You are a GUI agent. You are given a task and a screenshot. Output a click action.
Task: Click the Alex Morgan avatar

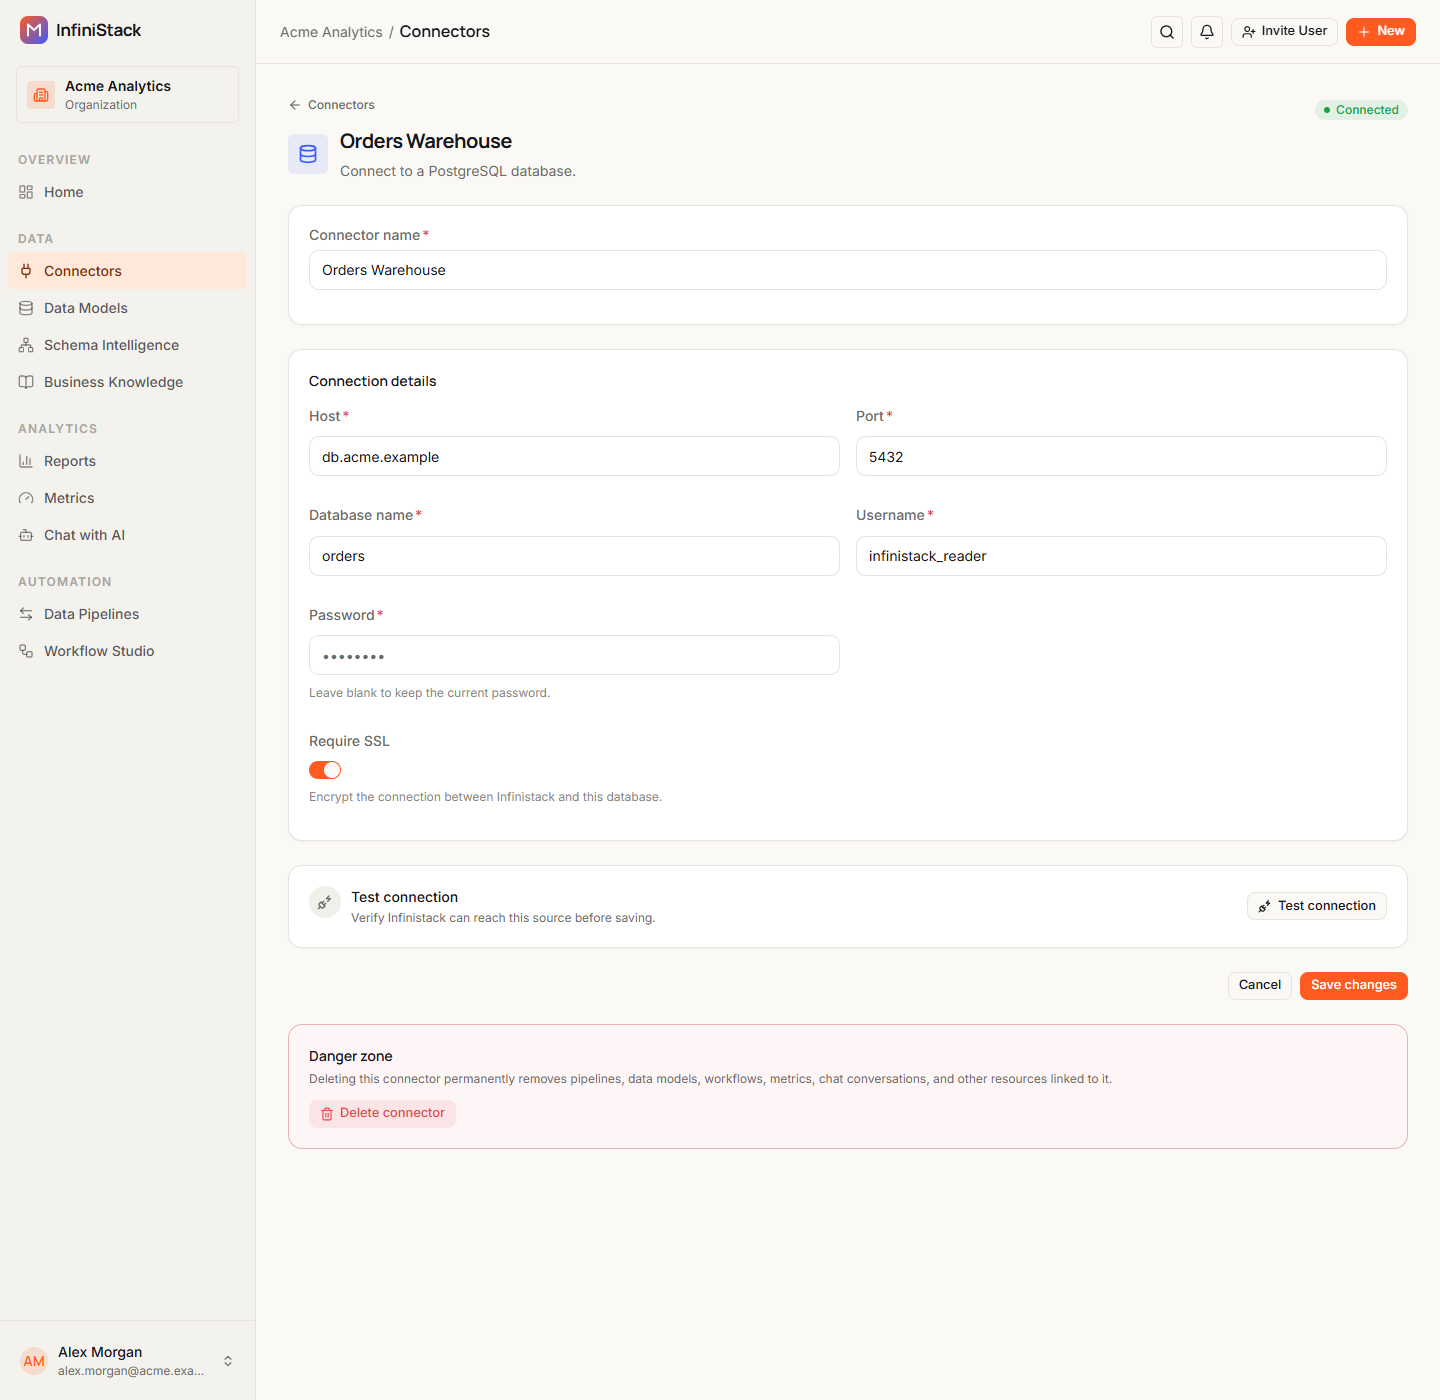pyautogui.click(x=34, y=1361)
